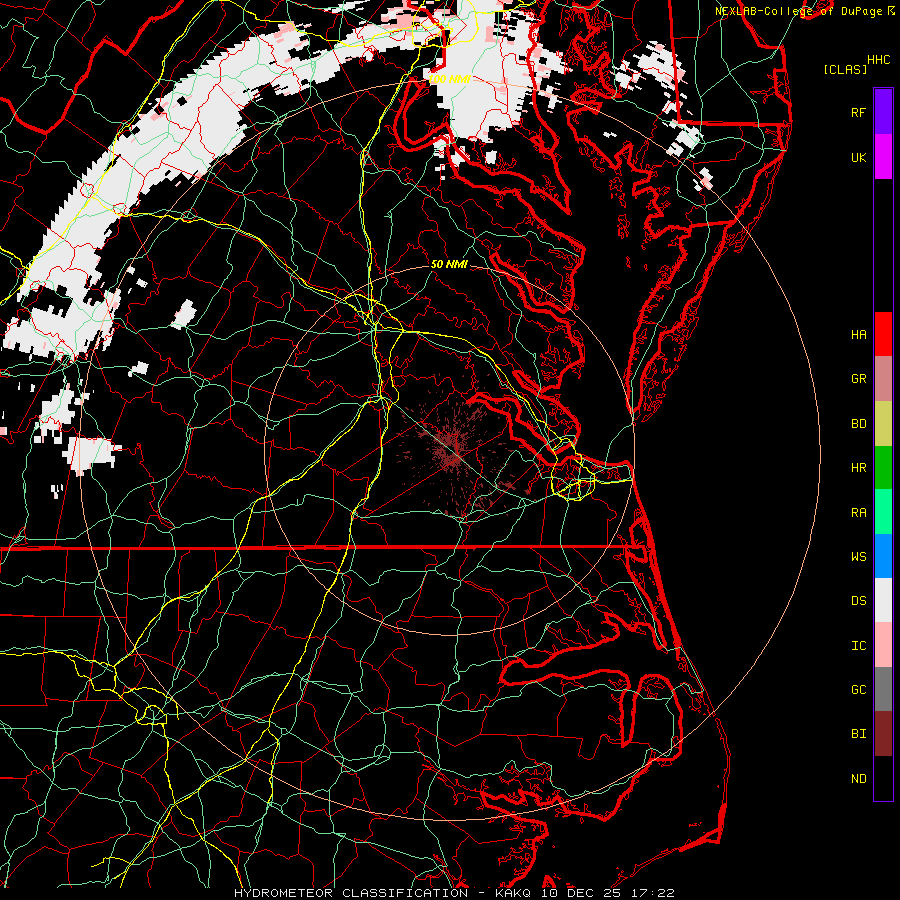Click the RA legend label
The height and width of the screenshot is (900, 900).
pyautogui.click(x=859, y=513)
